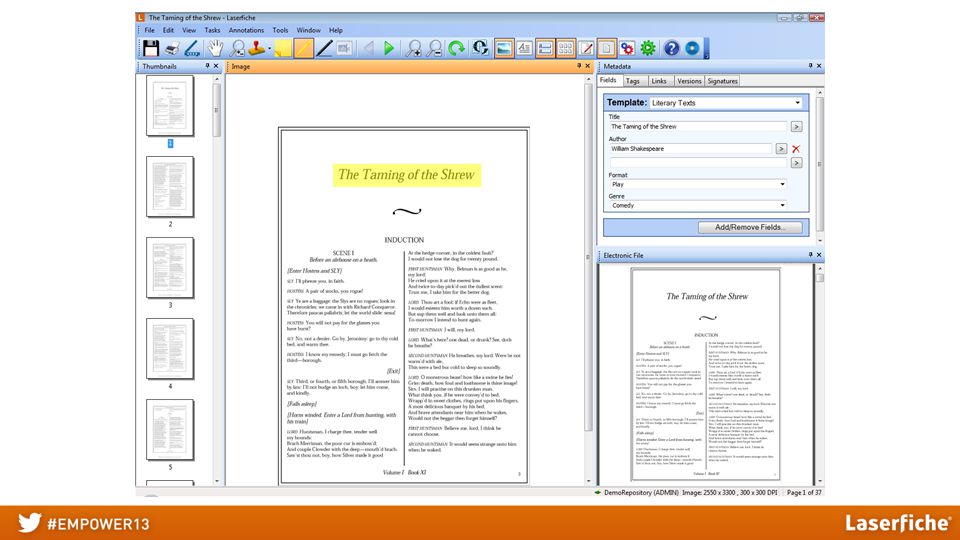960x540 pixels.
Task: Open the Genre dropdown showing Comedy
Action: click(x=697, y=206)
